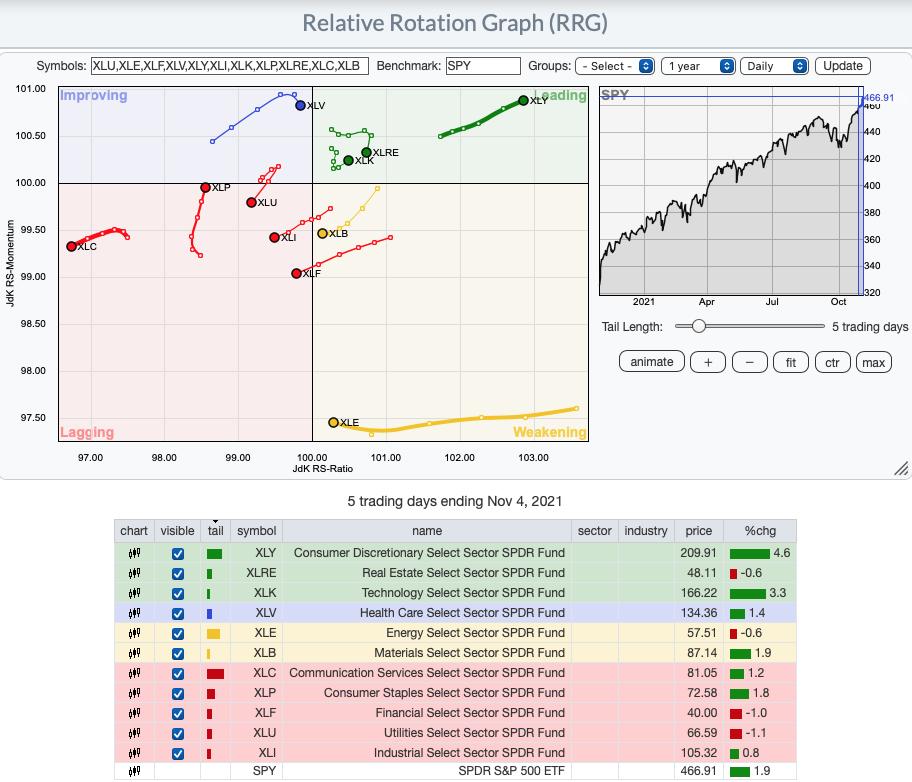Click the Update button
The height and width of the screenshot is (782, 912).
point(843,66)
